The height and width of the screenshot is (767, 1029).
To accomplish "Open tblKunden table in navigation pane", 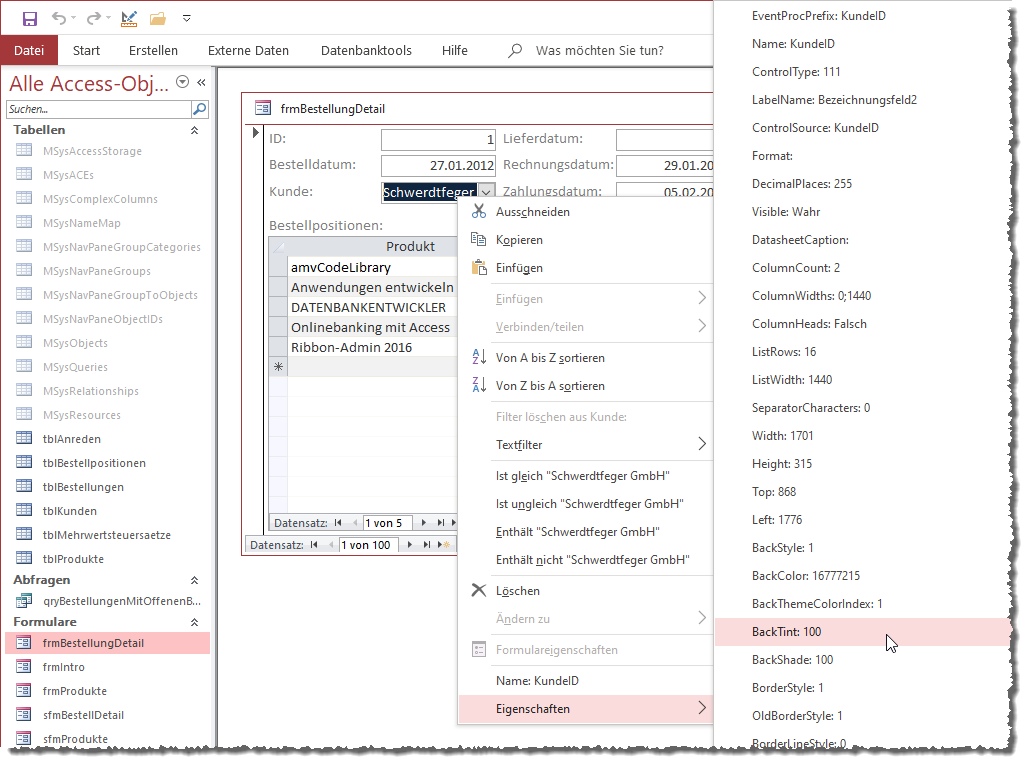I will [x=70, y=511].
